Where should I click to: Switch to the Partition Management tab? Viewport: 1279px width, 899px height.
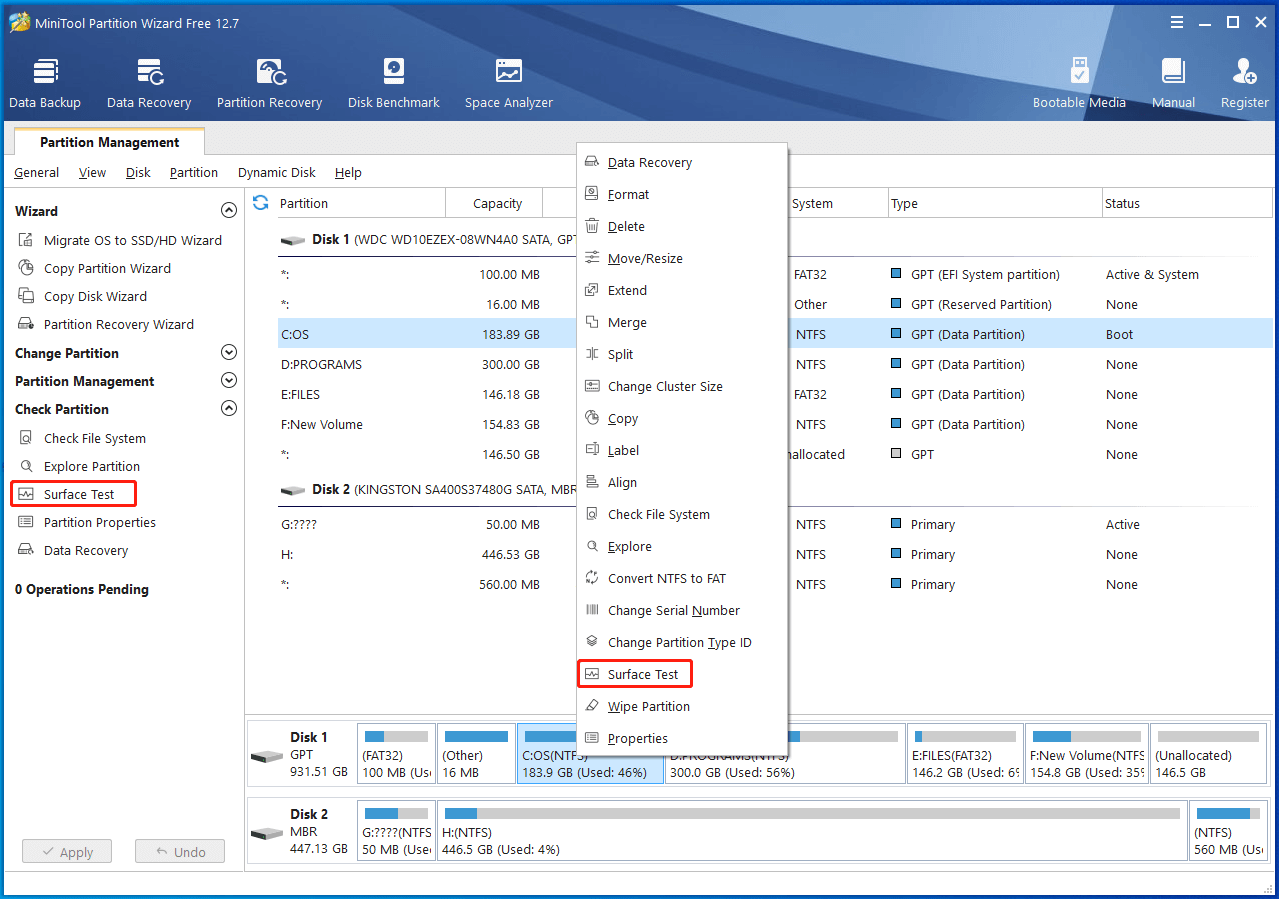click(x=109, y=143)
